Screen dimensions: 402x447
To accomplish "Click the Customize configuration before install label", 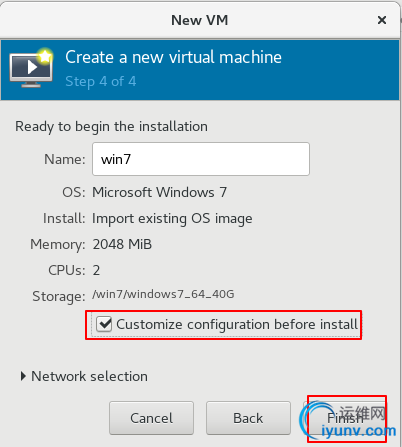I will point(237,324).
